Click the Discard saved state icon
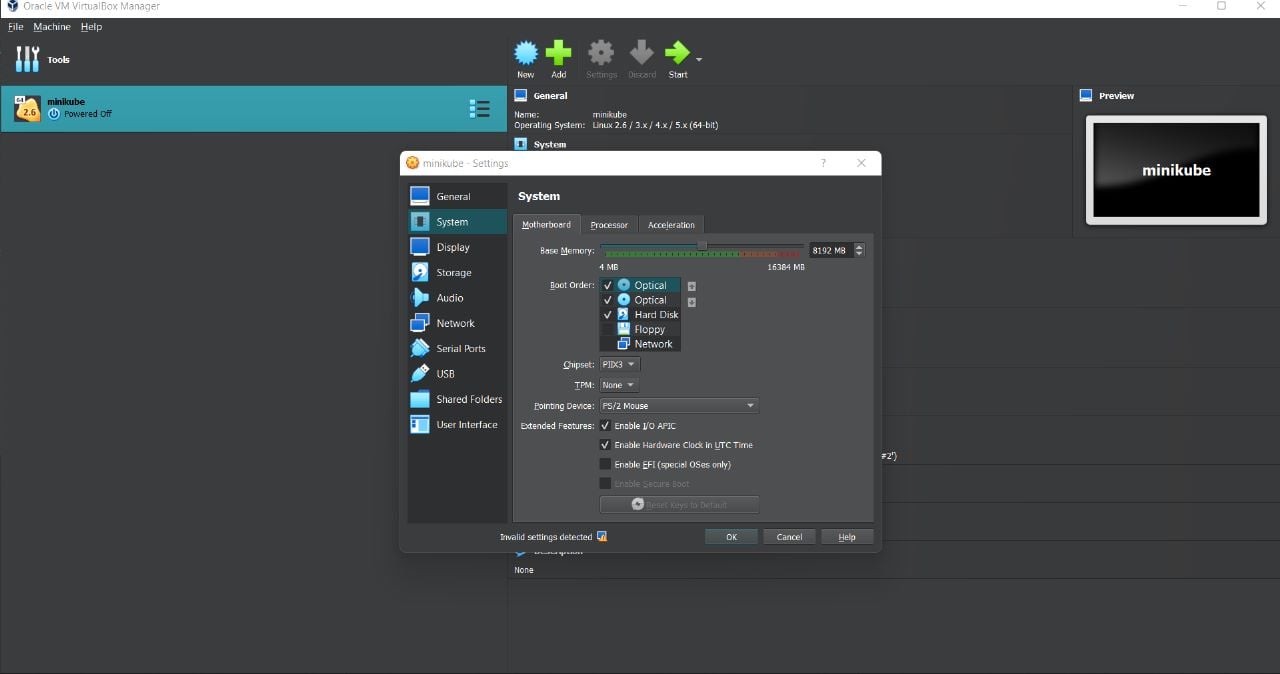 [642, 53]
